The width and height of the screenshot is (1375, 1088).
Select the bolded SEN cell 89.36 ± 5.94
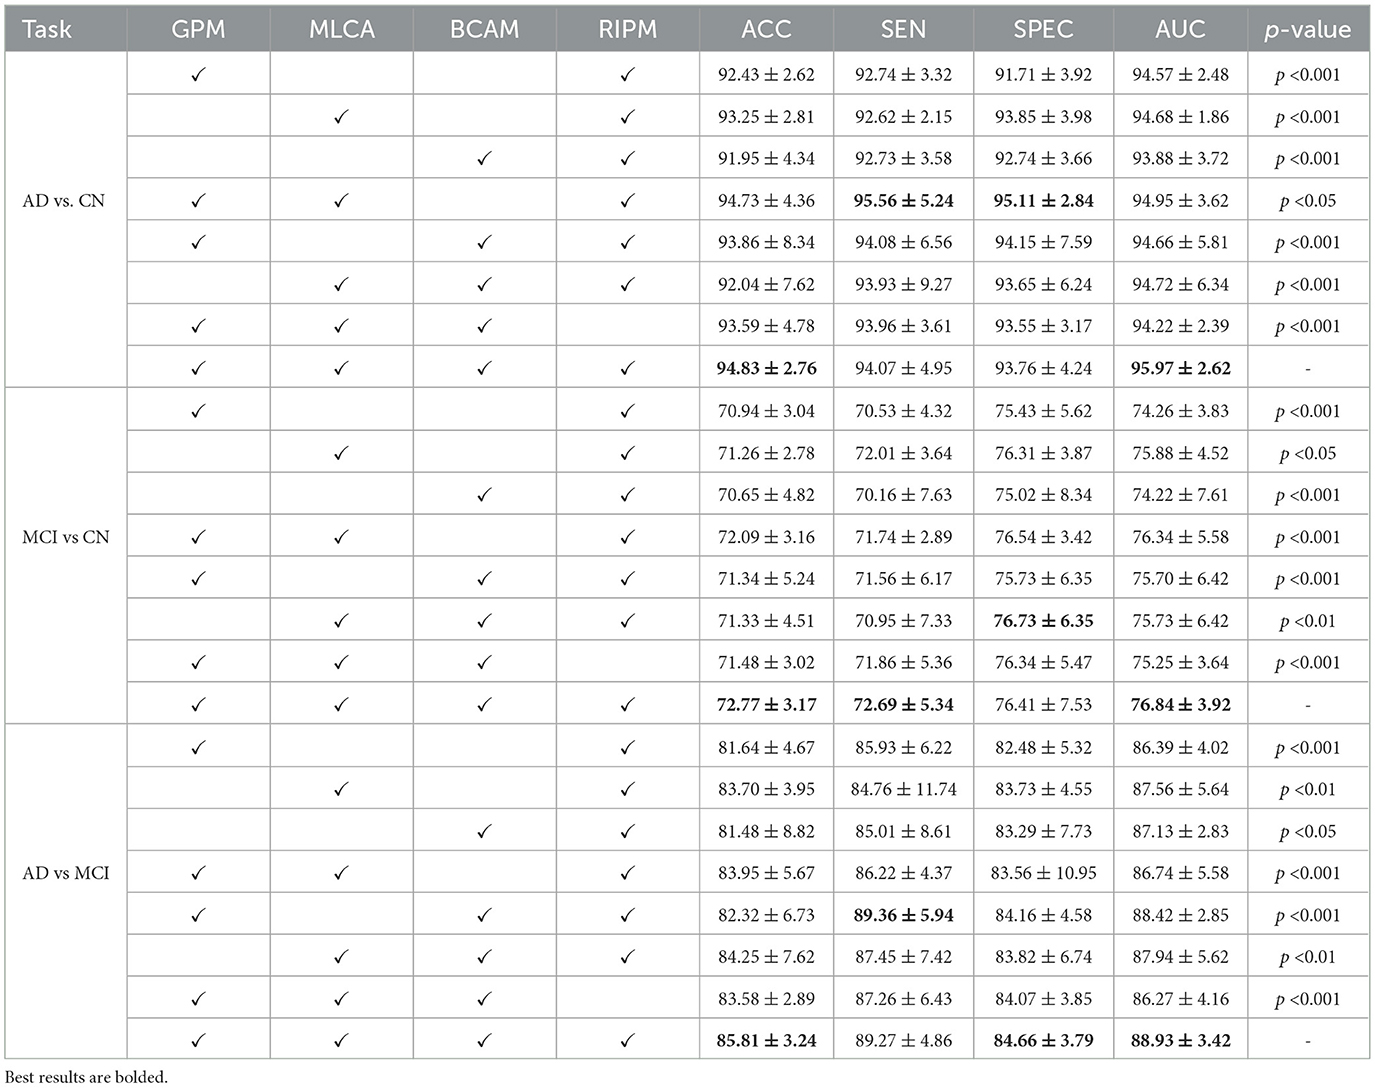click(x=903, y=915)
